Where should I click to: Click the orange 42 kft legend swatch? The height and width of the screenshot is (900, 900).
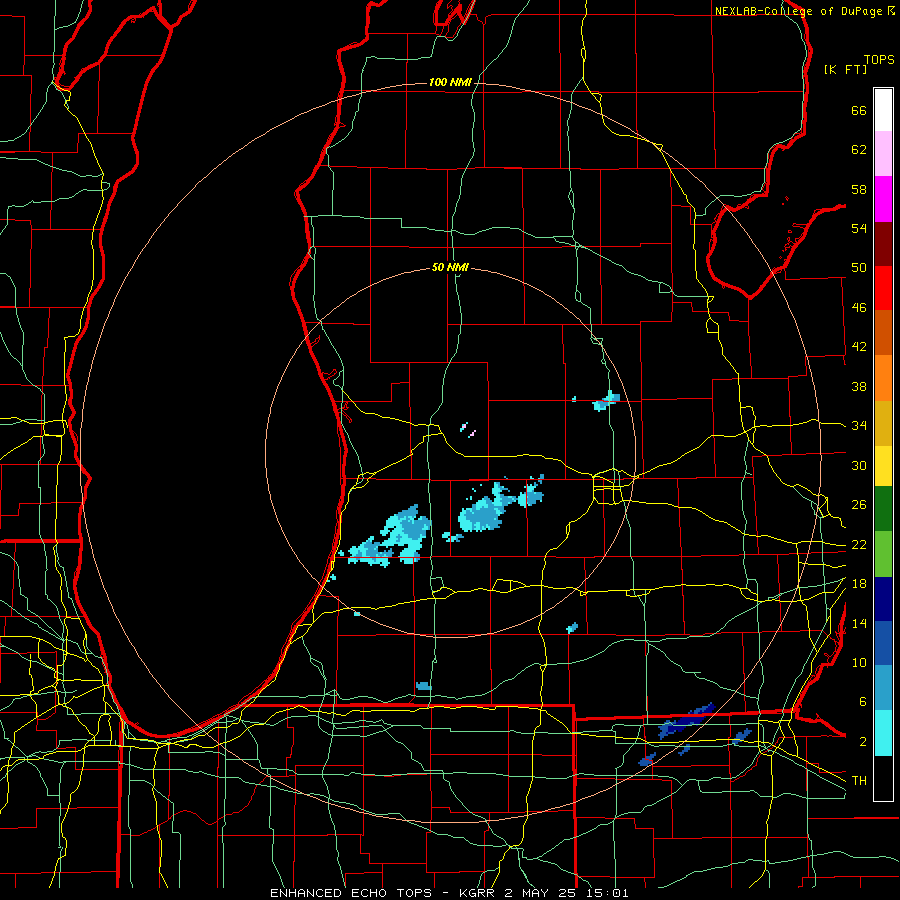[x=883, y=378]
